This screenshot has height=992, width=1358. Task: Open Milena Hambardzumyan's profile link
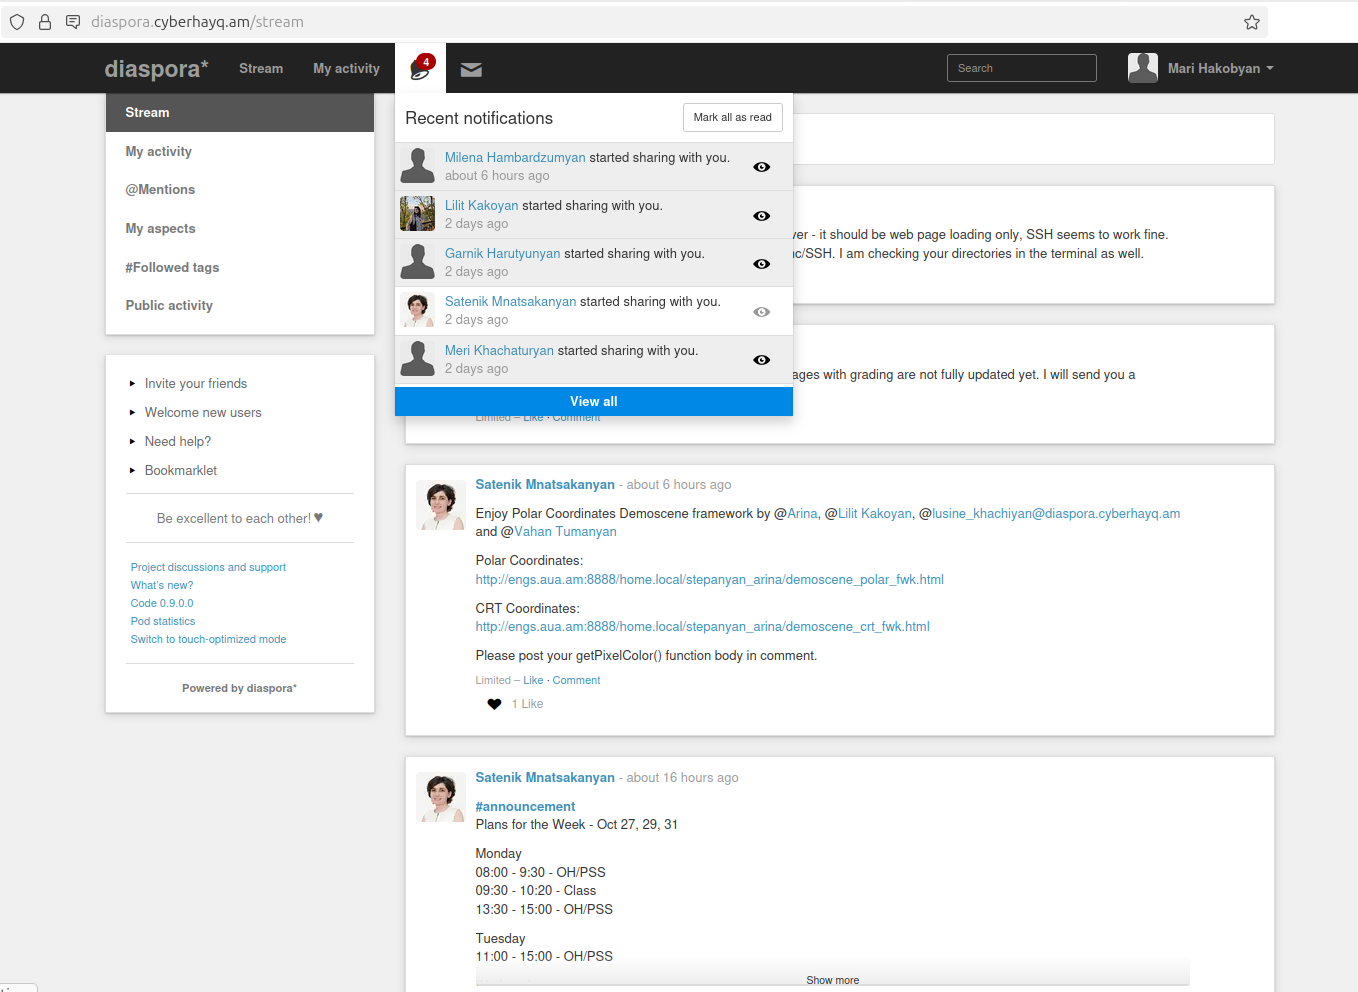tap(515, 158)
